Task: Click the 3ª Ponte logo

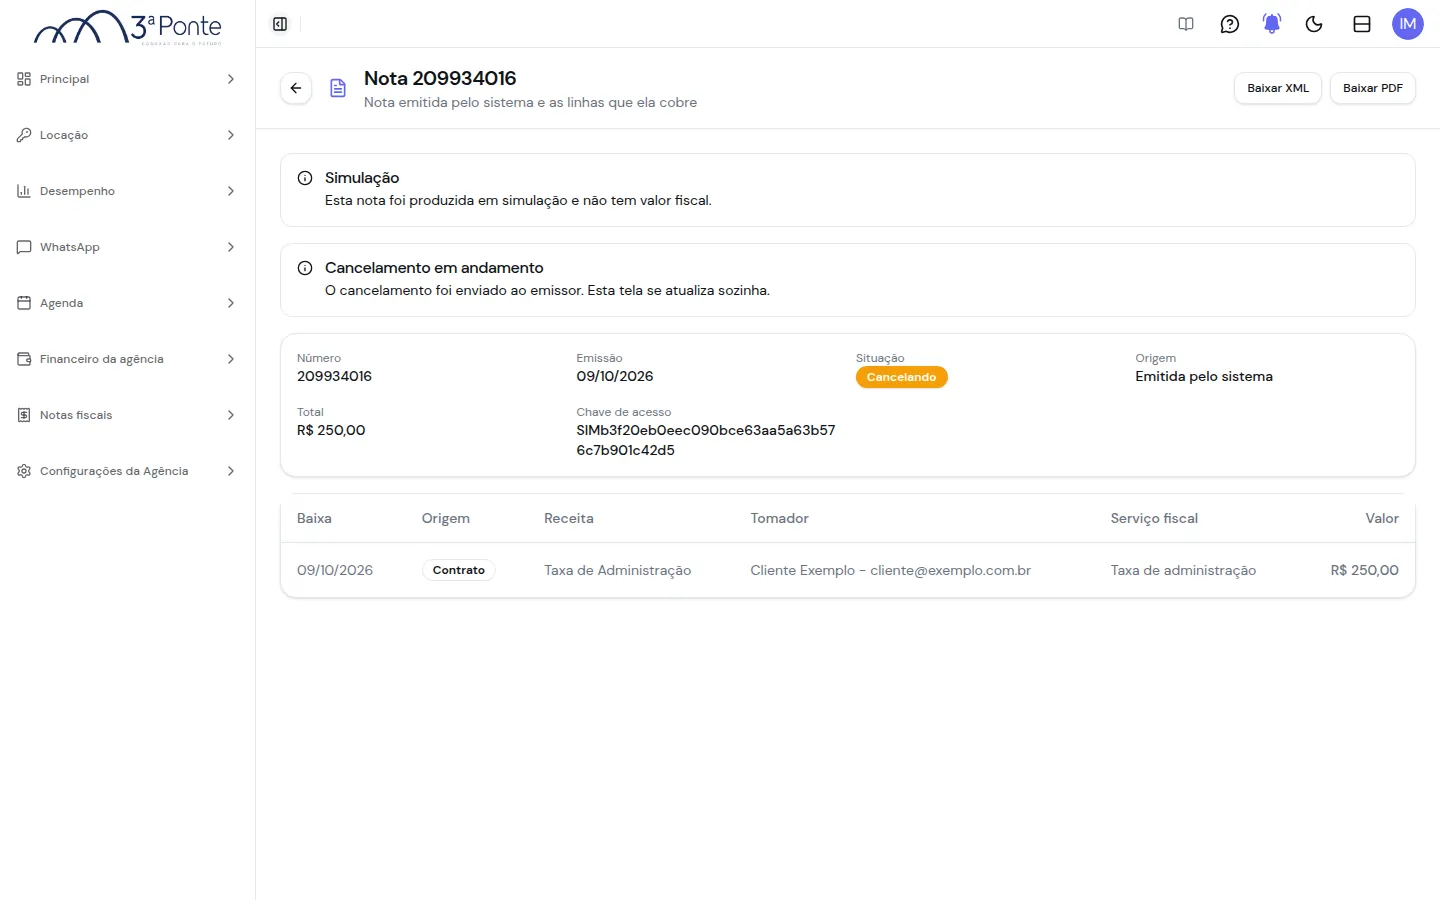Action: pos(128,28)
